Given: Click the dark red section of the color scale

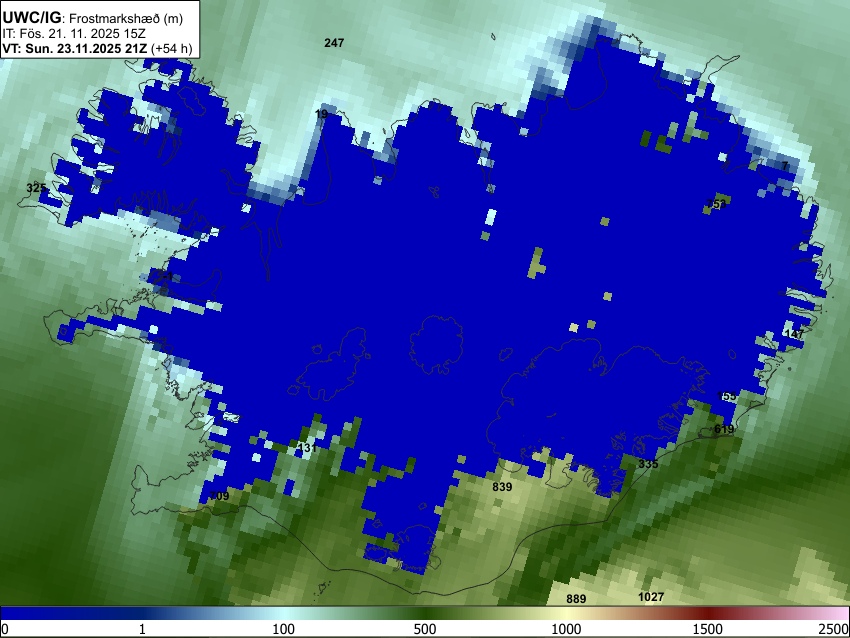Looking at the screenshot, I should (707, 613).
